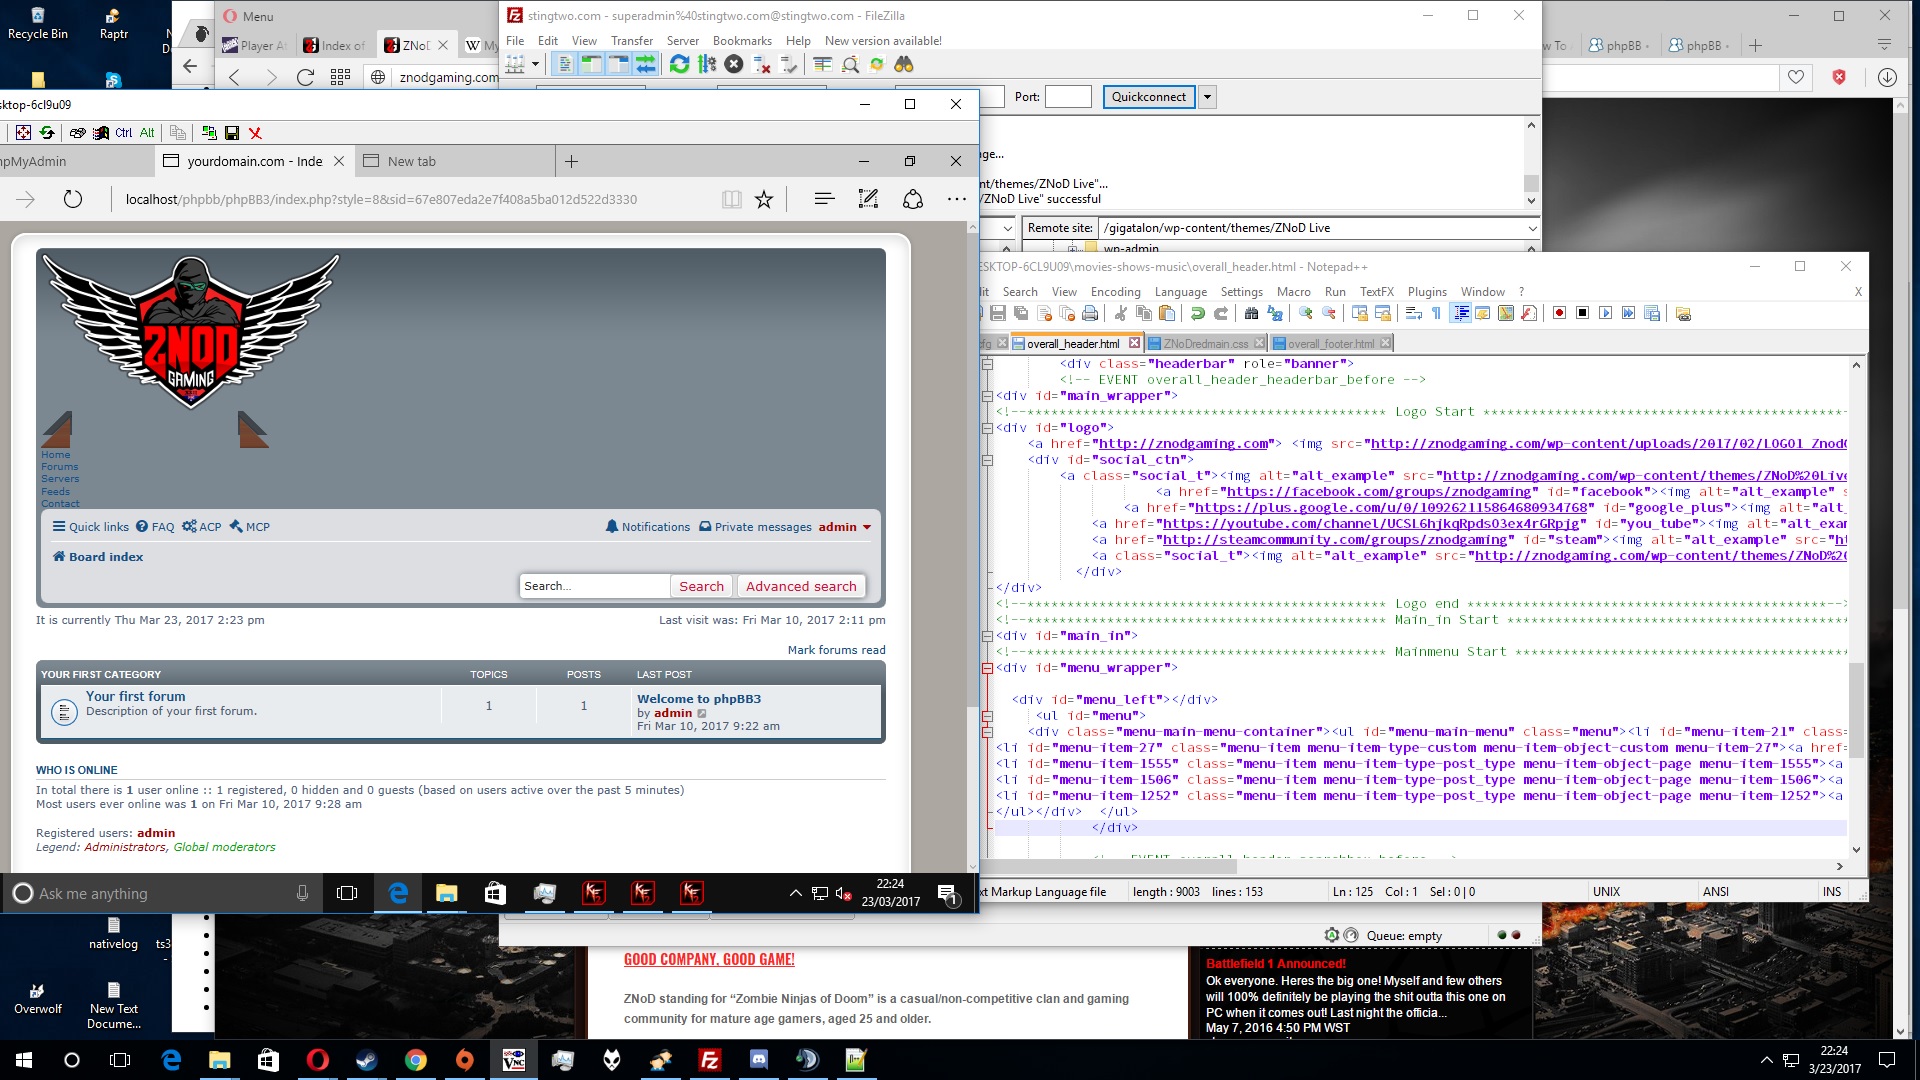Click Advanced search button in forum
The width and height of the screenshot is (1920, 1080).
pyautogui.click(x=800, y=586)
